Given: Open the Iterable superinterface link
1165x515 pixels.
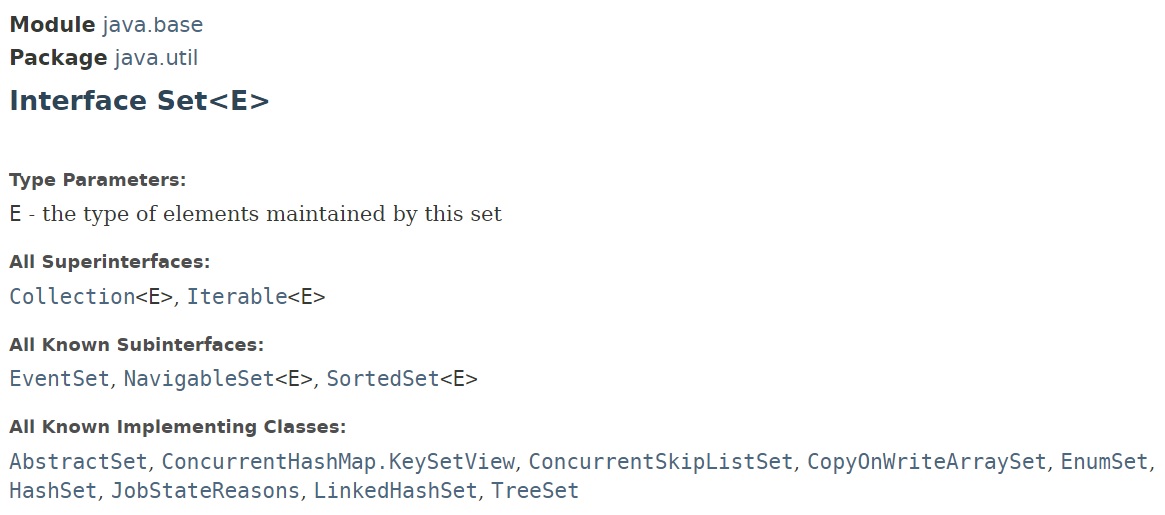Looking at the screenshot, I should (x=237, y=297).
